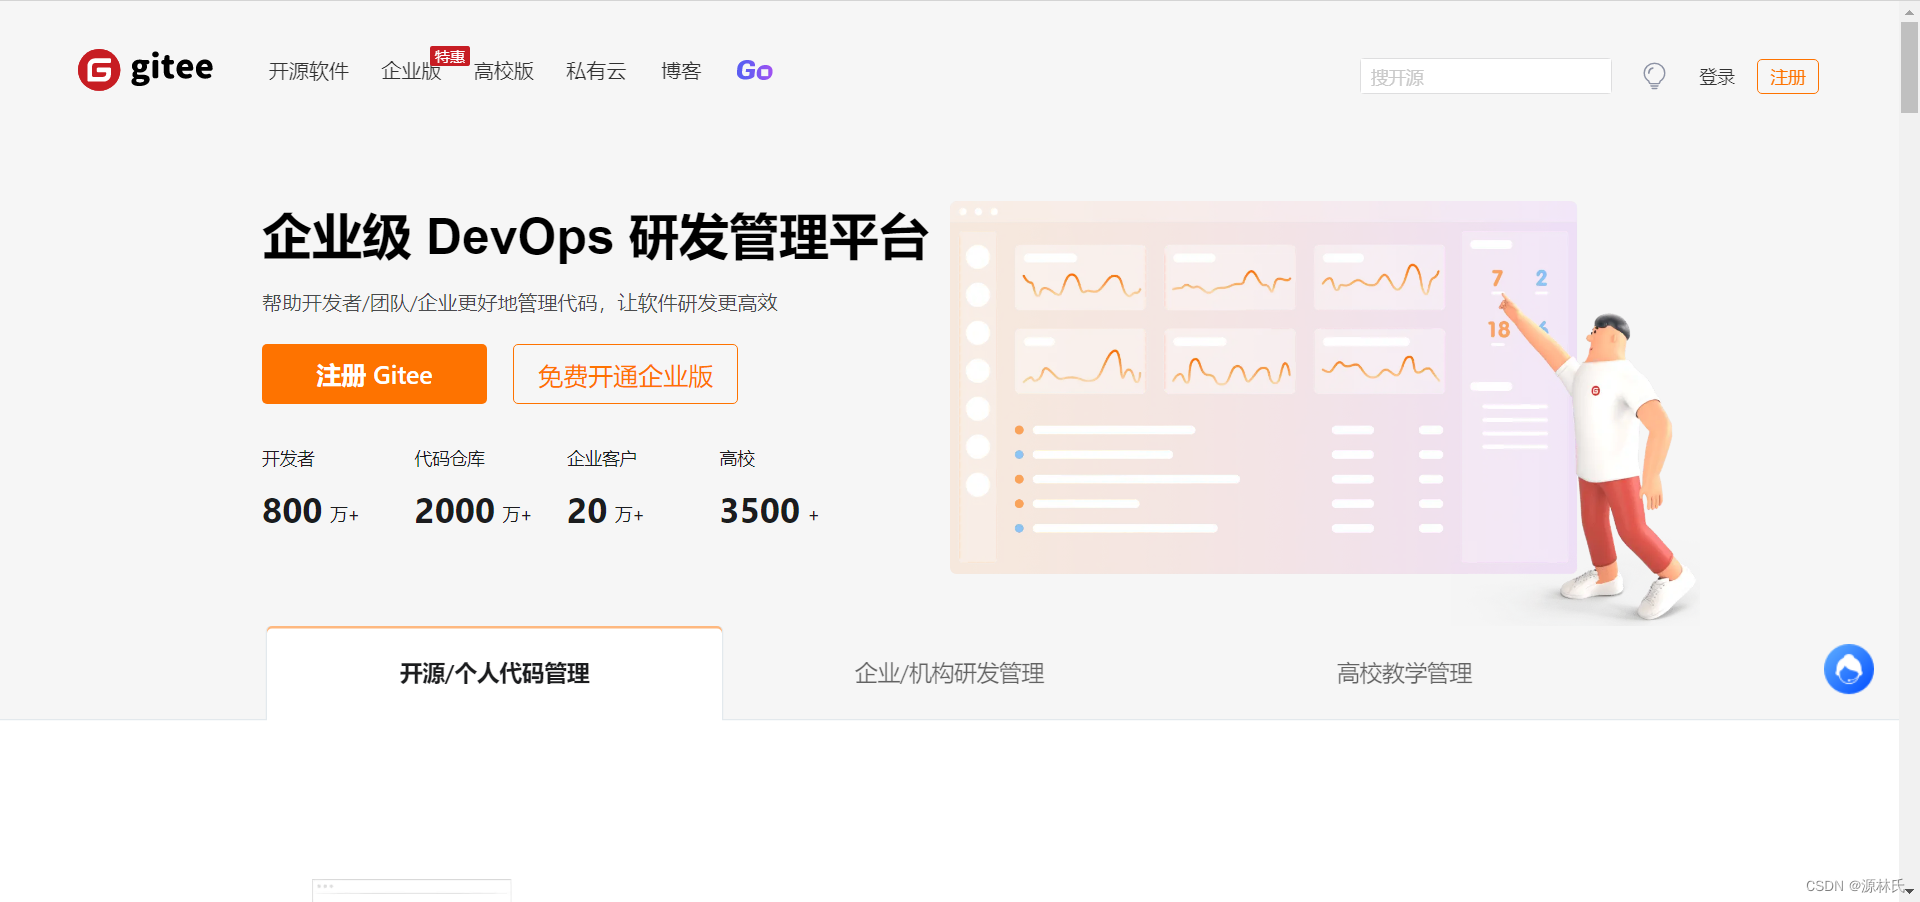Click the 2000 万+ repository count
The height and width of the screenshot is (902, 1920).
click(473, 511)
